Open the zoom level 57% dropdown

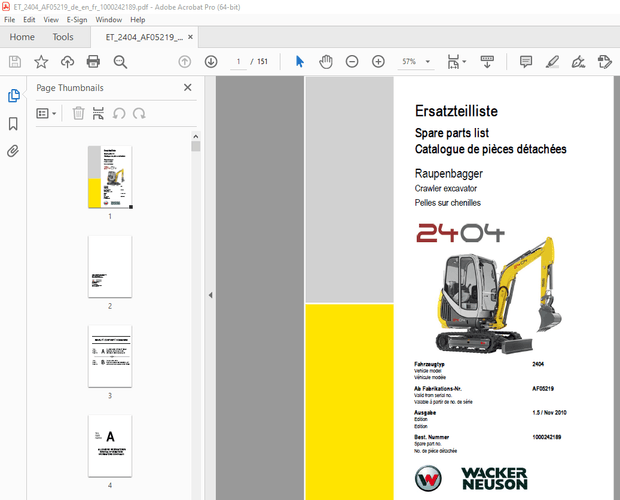416,62
